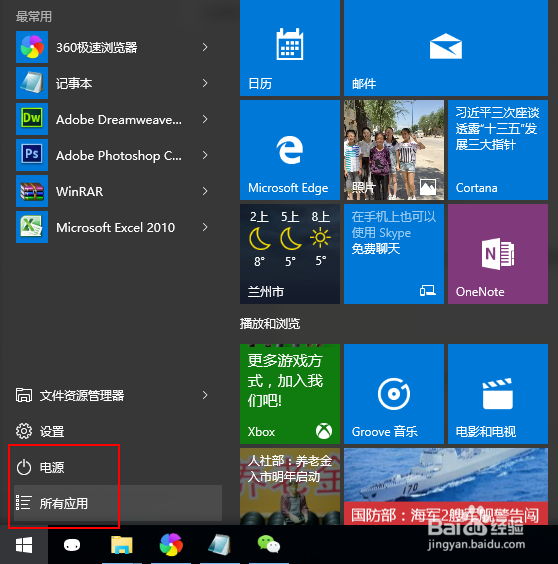
Task: Open the Notepad icon on taskbar
Action: 219,544
